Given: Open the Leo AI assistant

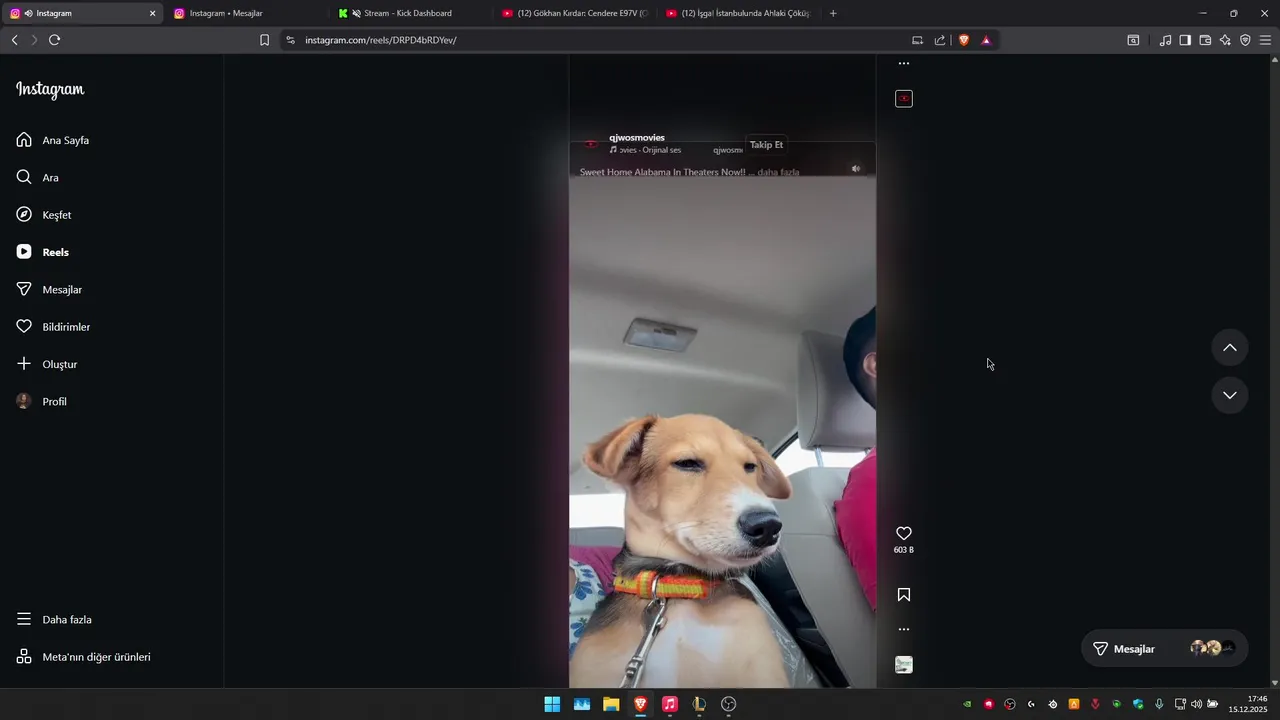Looking at the screenshot, I should point(1225,40).
